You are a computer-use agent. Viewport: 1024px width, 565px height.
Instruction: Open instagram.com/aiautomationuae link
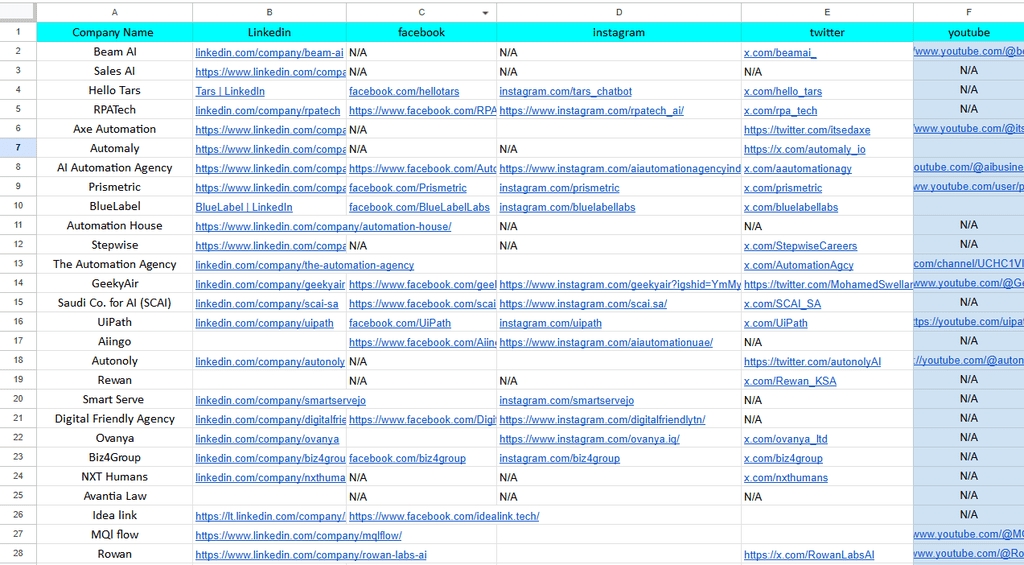pos(606,343)
